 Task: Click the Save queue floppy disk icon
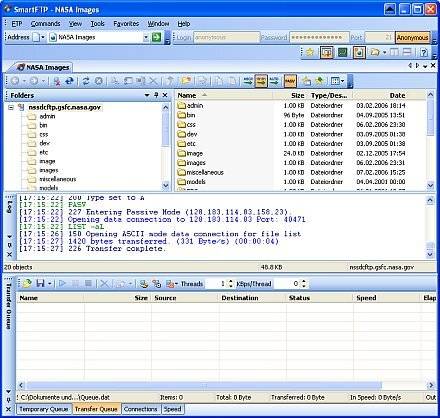[x=40, y=284]
